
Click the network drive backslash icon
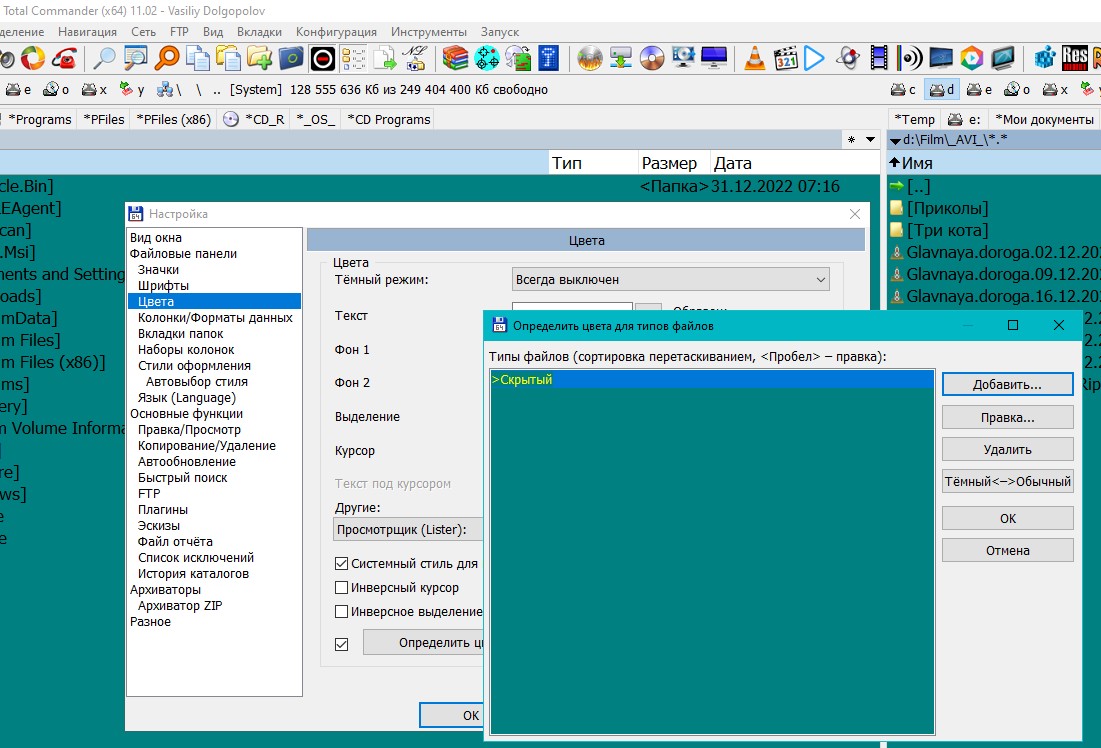point(169,90)
